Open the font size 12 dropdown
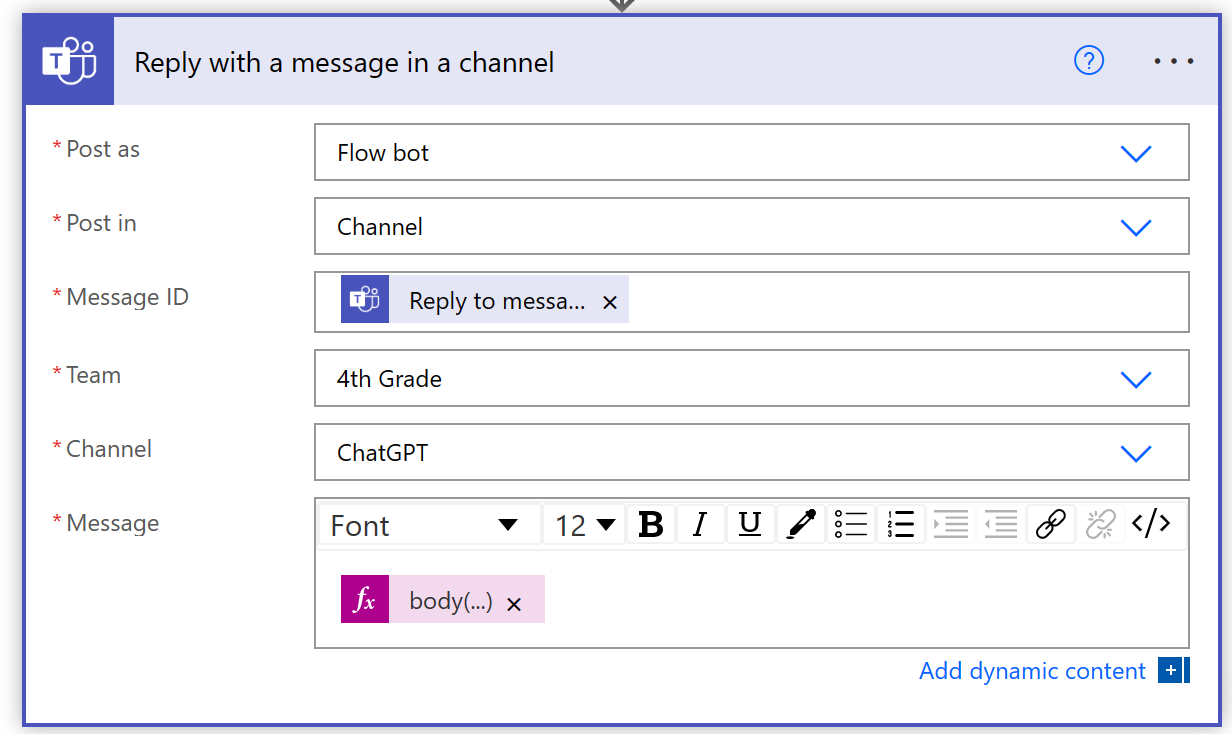Screen dimensions: 1232x734 click(x=584, y=525)
